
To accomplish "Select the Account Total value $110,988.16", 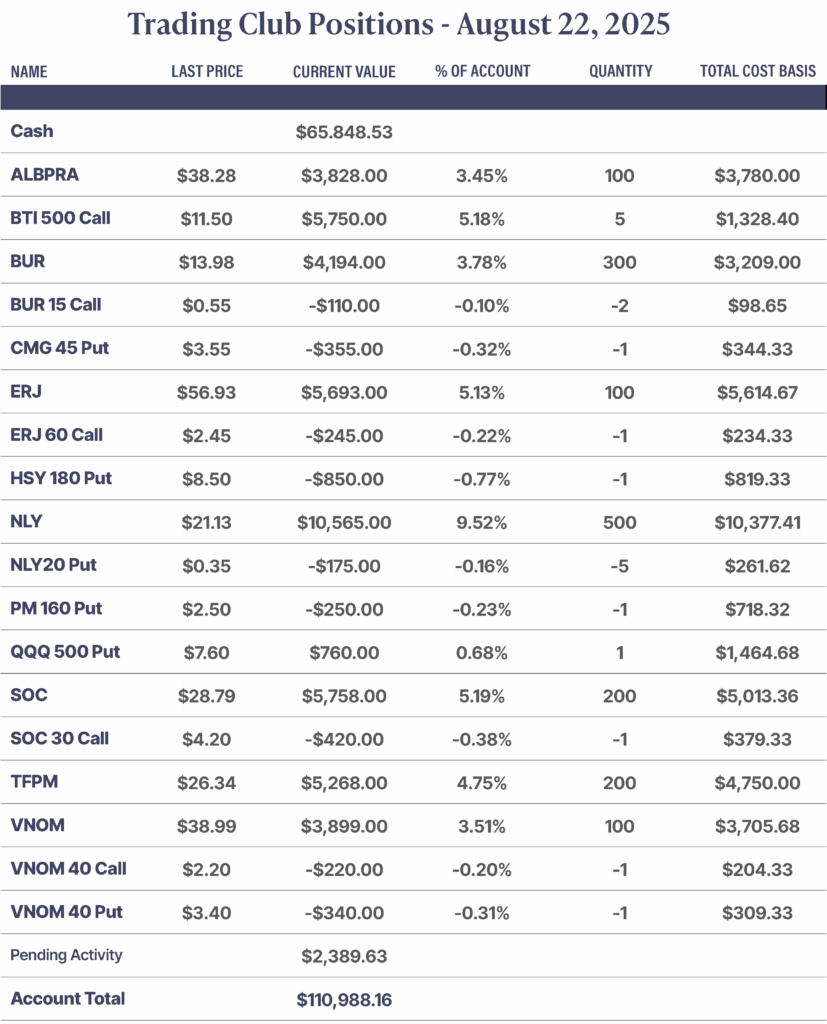I will pyautogui.click(x=344, y=1000).
